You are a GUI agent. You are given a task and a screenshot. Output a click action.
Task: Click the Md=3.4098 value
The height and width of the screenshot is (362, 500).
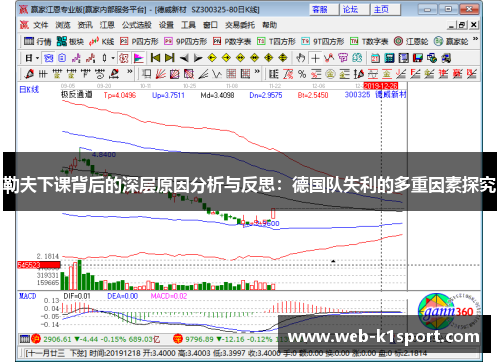coord(217,95)
